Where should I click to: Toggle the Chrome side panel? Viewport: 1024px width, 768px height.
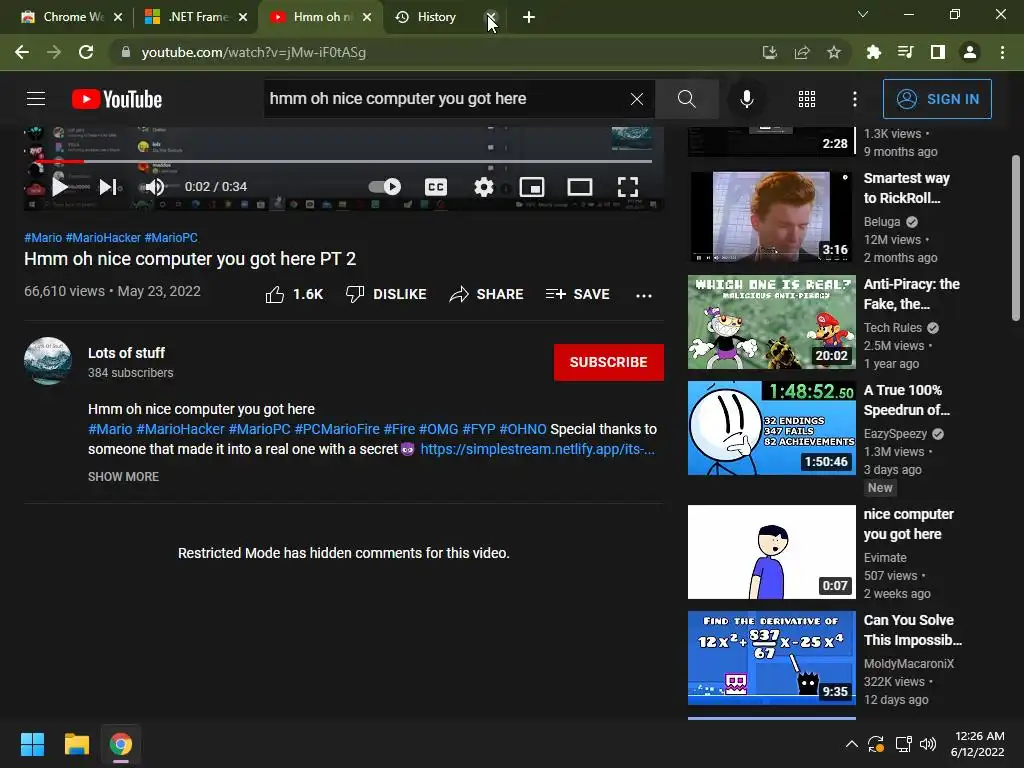tap(938, 52)
